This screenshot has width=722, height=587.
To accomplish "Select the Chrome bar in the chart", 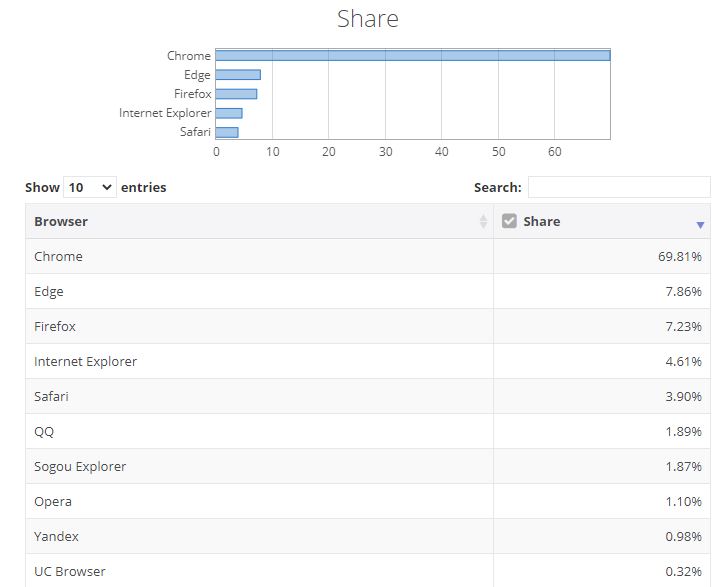I will (412, 55).
